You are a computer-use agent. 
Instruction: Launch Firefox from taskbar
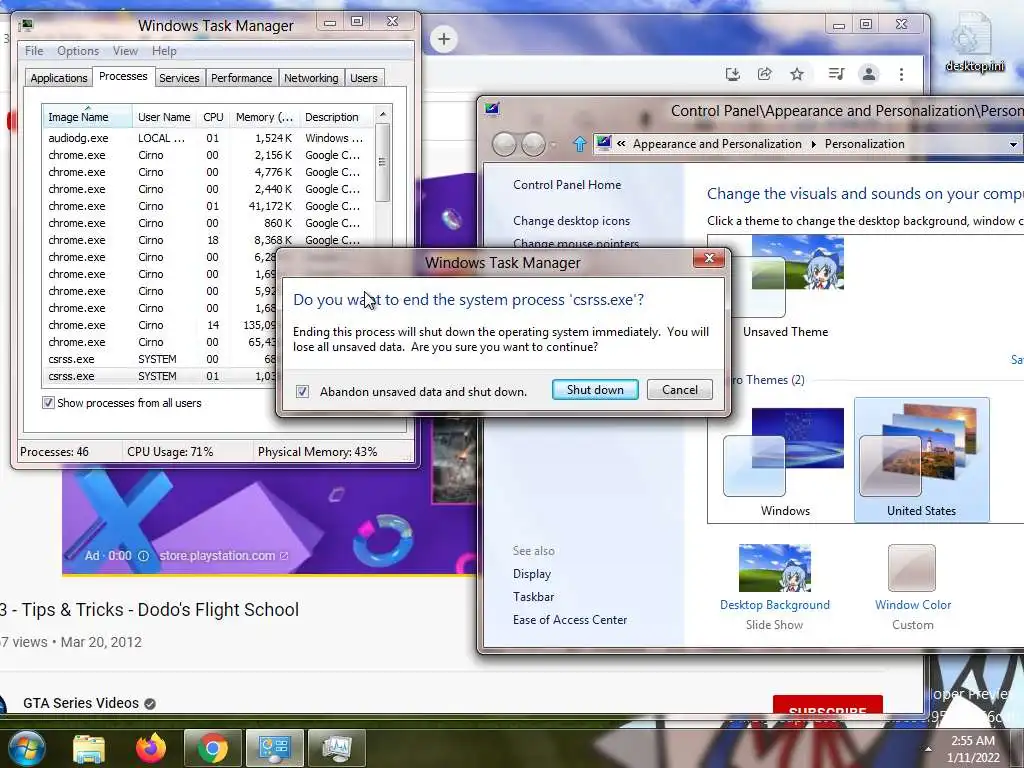pyautogui.click(x=151, y=748)
